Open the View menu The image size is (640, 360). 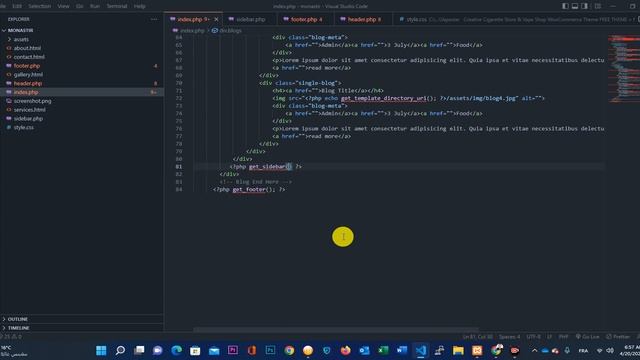(x=63, y=6)
